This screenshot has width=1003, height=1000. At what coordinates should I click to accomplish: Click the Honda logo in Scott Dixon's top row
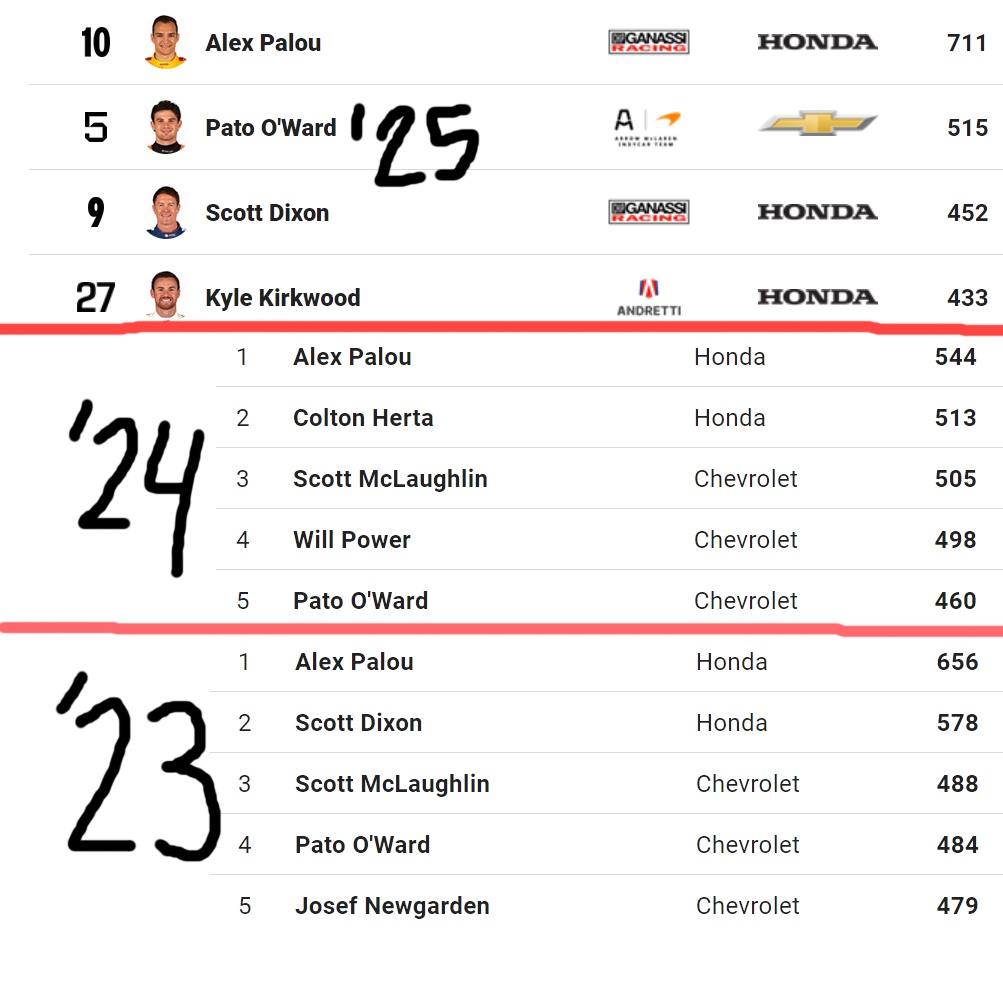pos(817,212)
